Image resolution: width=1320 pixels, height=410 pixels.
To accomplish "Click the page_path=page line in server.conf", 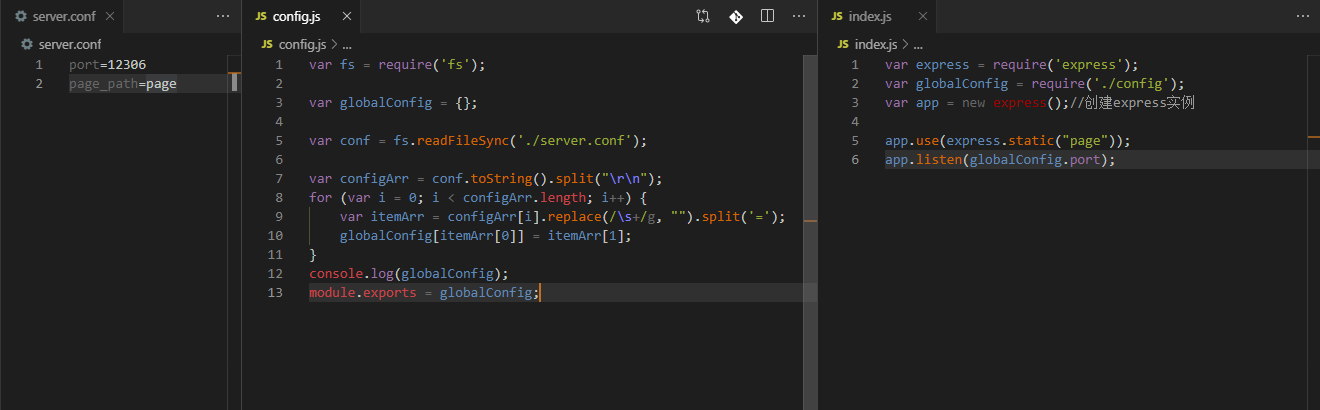I will point(123,84).
